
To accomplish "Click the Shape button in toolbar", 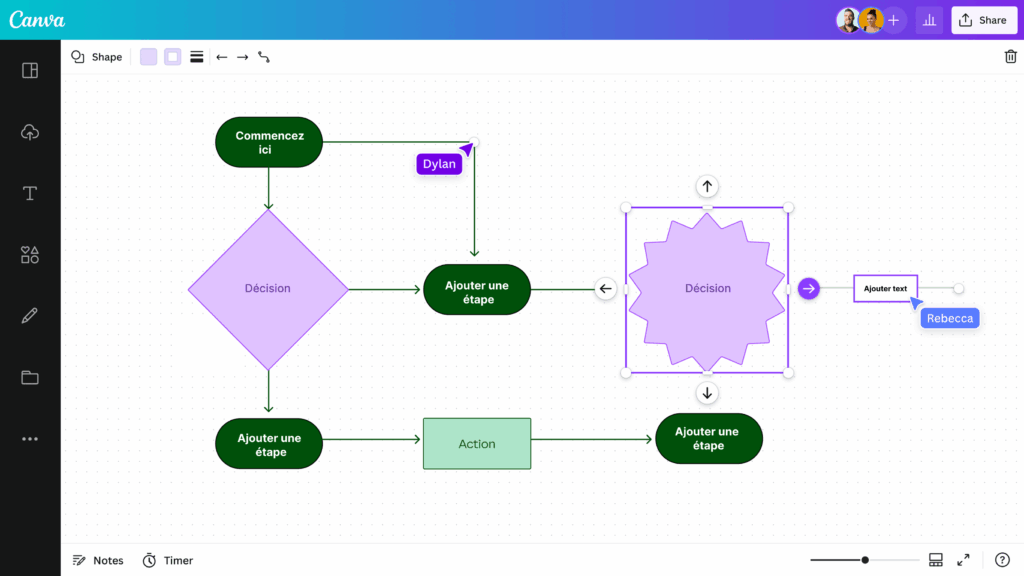I will pos(97,57).
